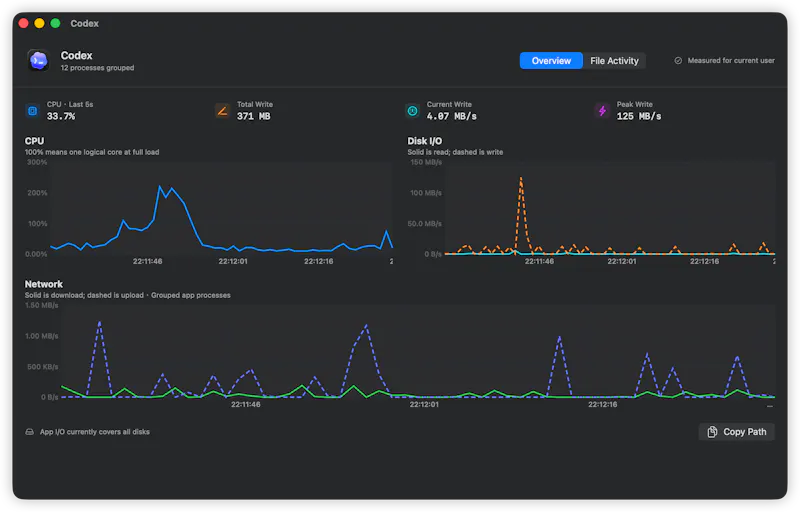Select the Overview tab
This screenshot has height=512, width=800.
point(551,61)
